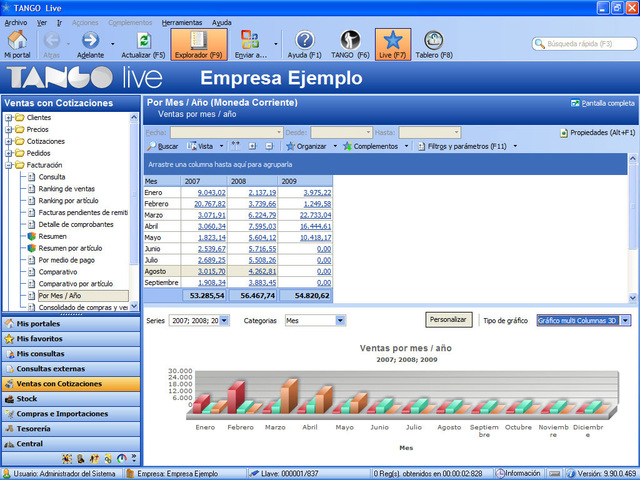
Task: Click the Organizar star button
Action: tap(306, 146)
